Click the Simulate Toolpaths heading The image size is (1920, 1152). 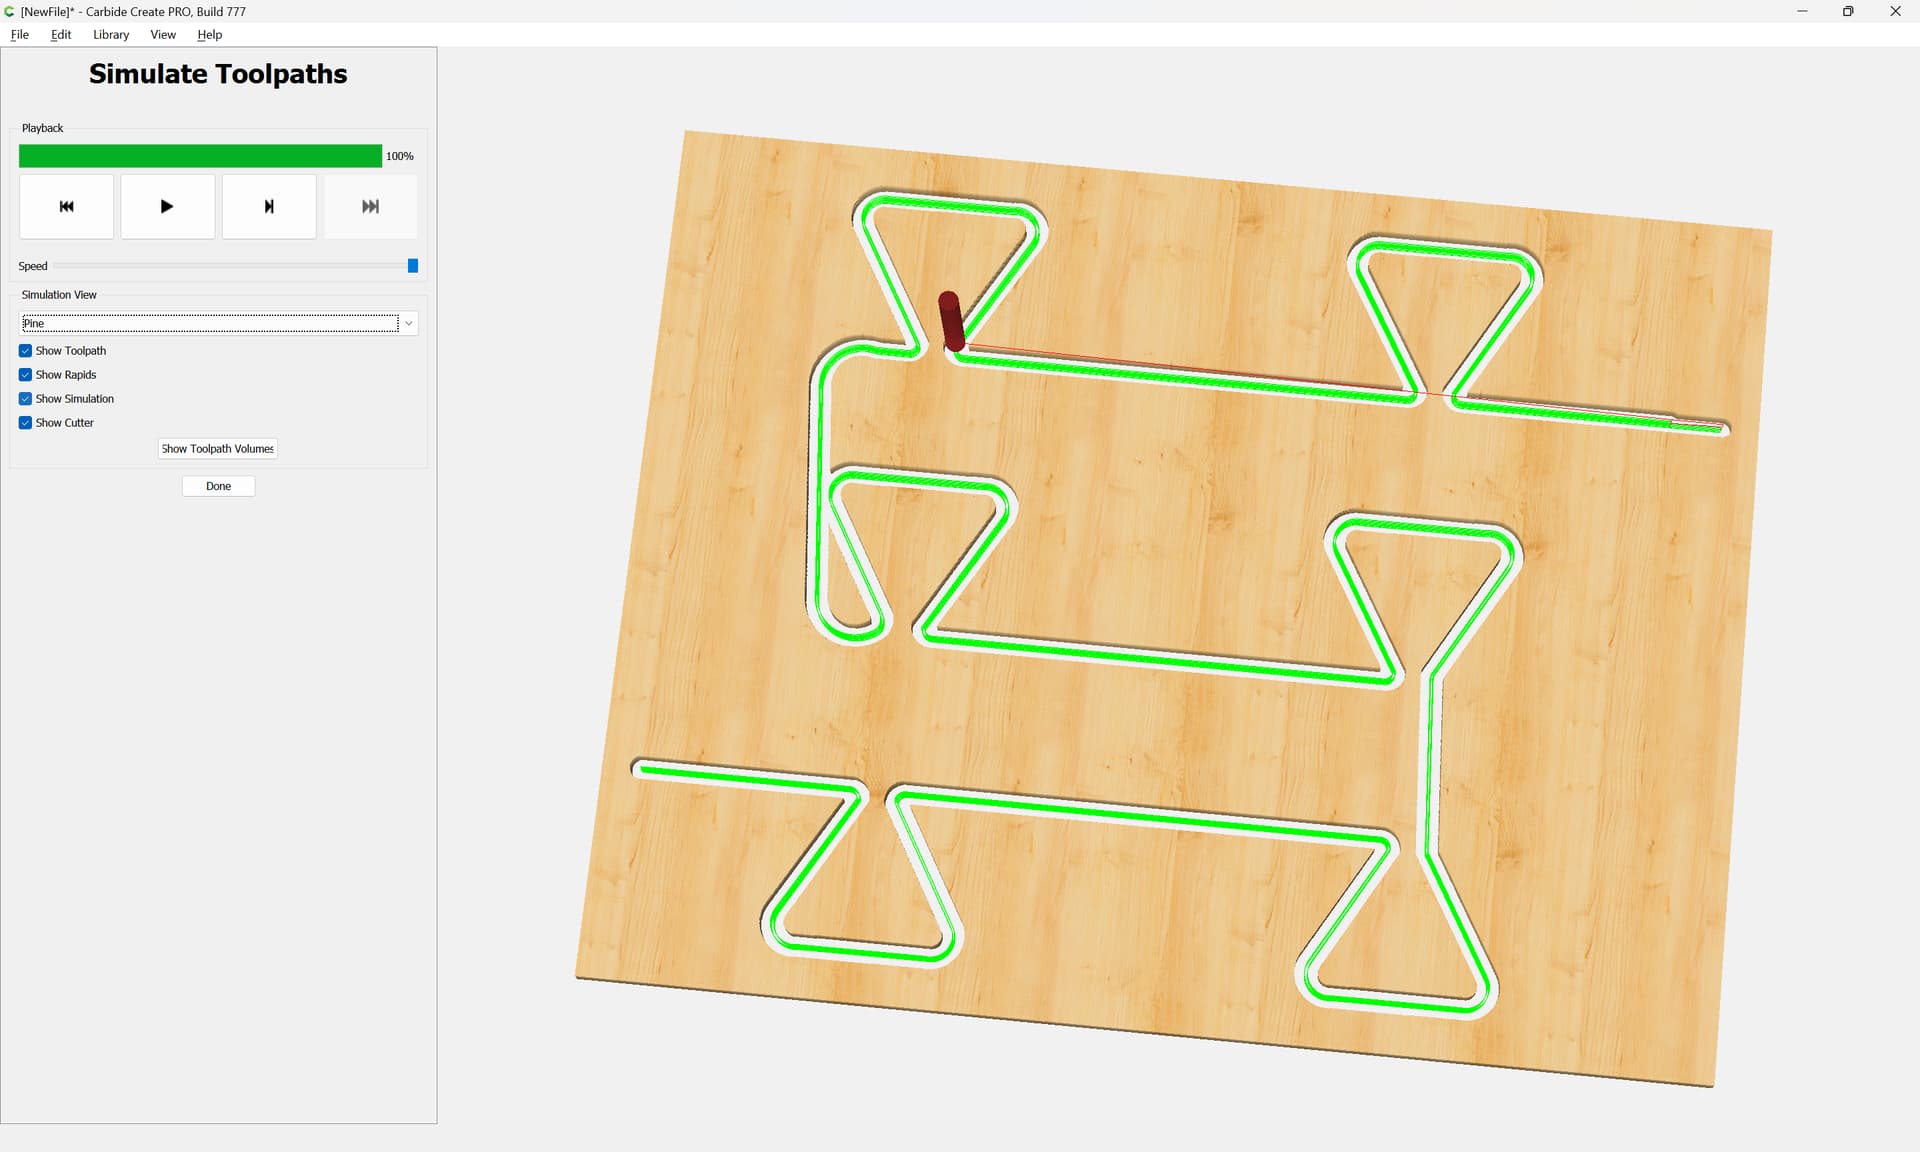[218, 74]
